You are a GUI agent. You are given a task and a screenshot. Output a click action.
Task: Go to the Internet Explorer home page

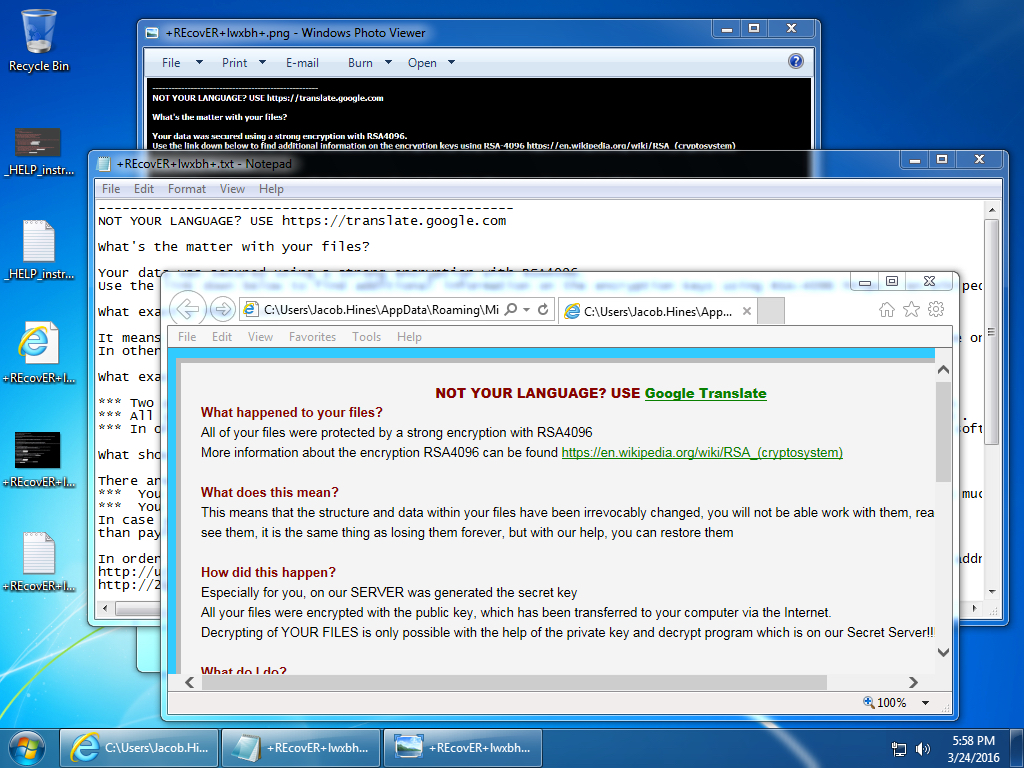[x=886, y=309]
